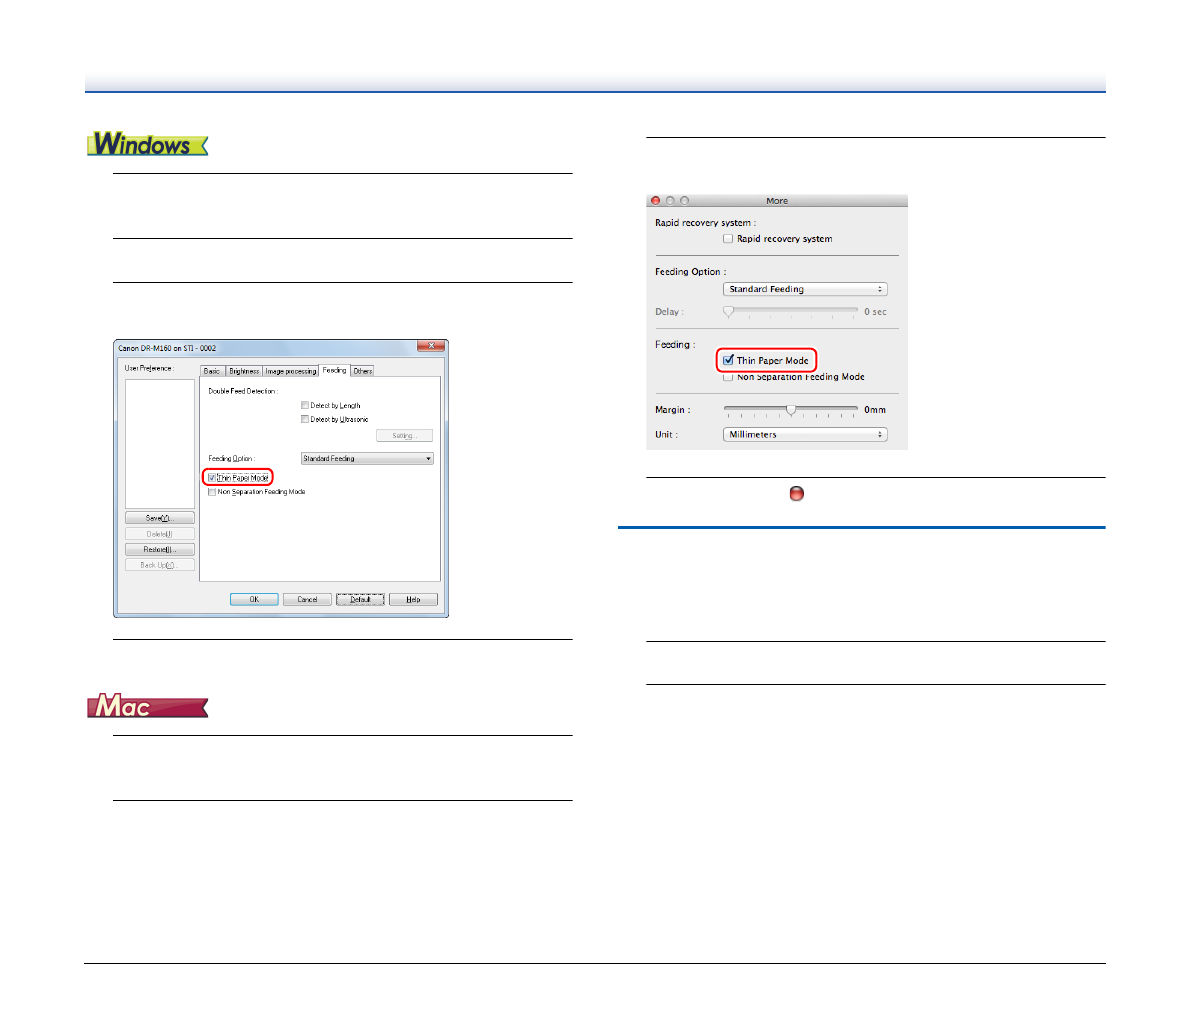The height and width of the screenshot is (1020, 1190).
Task: Switch to the Brightness tab
Action: [x=244, y=371]
